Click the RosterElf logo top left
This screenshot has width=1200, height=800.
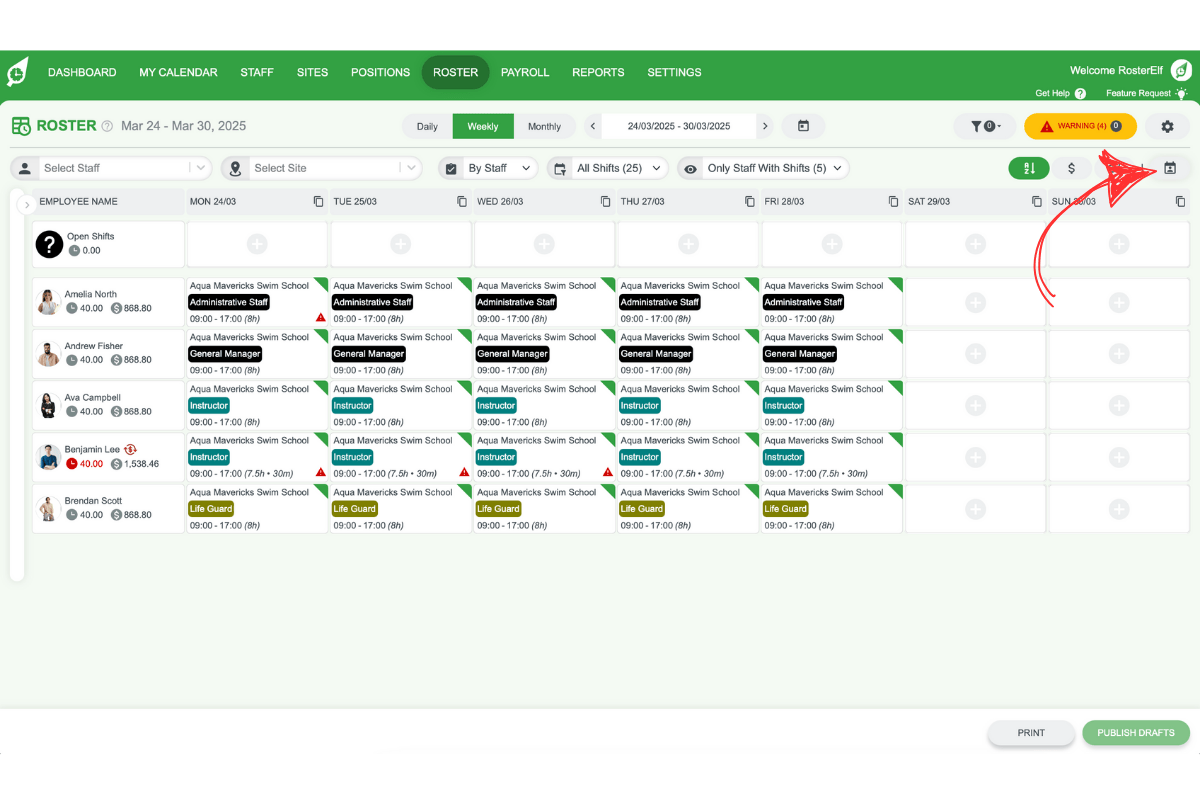click(x=17, y=71)
